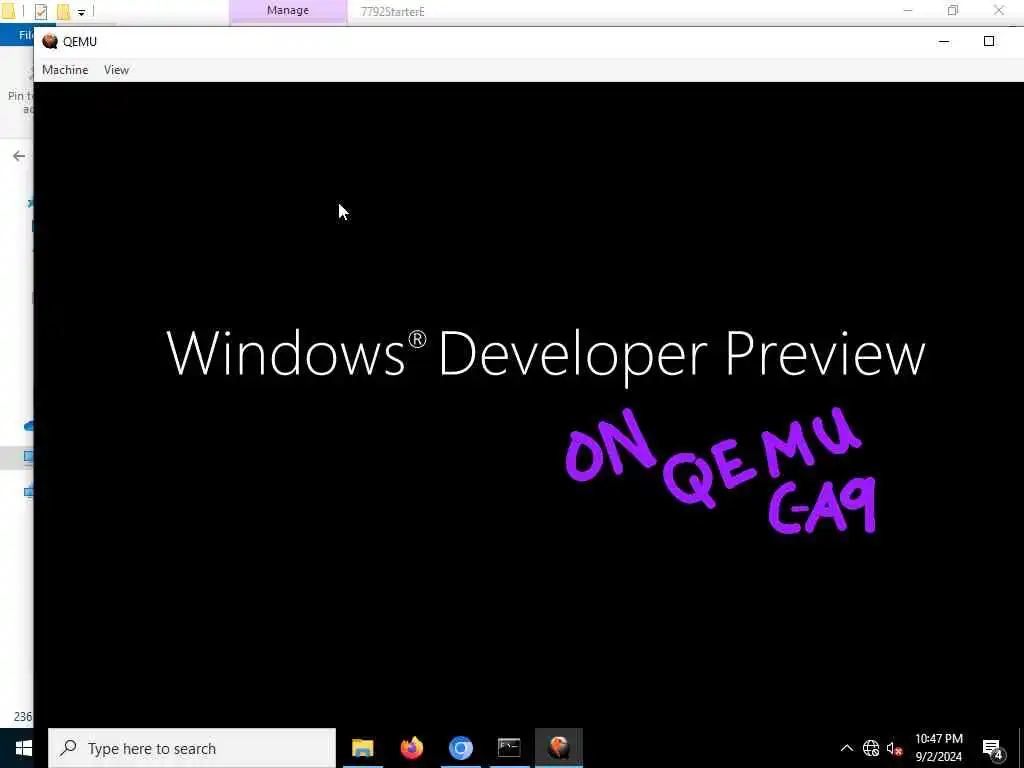Image resolution: width=1024 pixels, height=768 pixels.
Task: Open the Machine menu in QEMU
Action: [x=65, y=70]
